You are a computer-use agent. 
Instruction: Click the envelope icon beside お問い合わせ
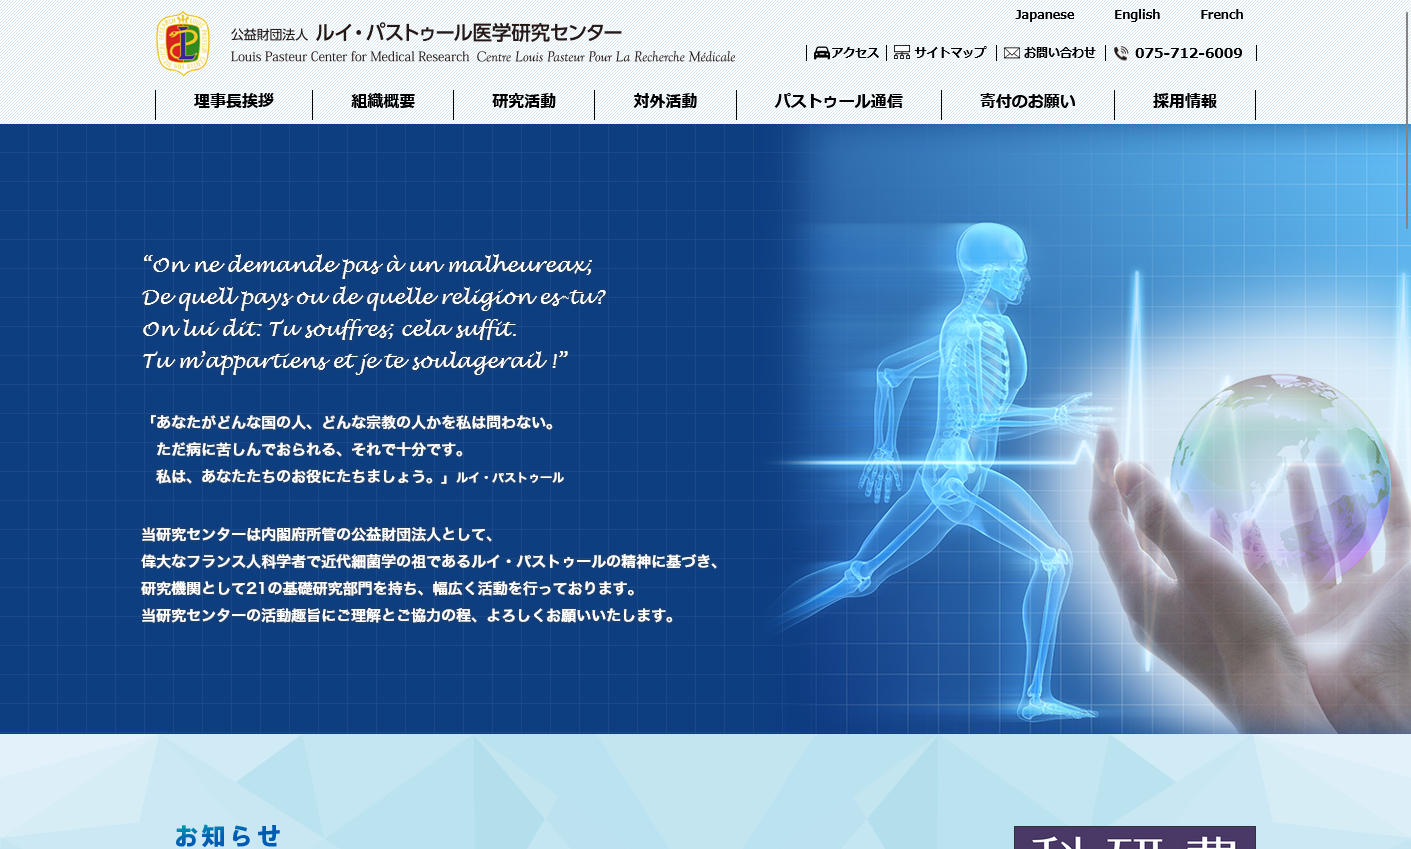pos(1012,53)
